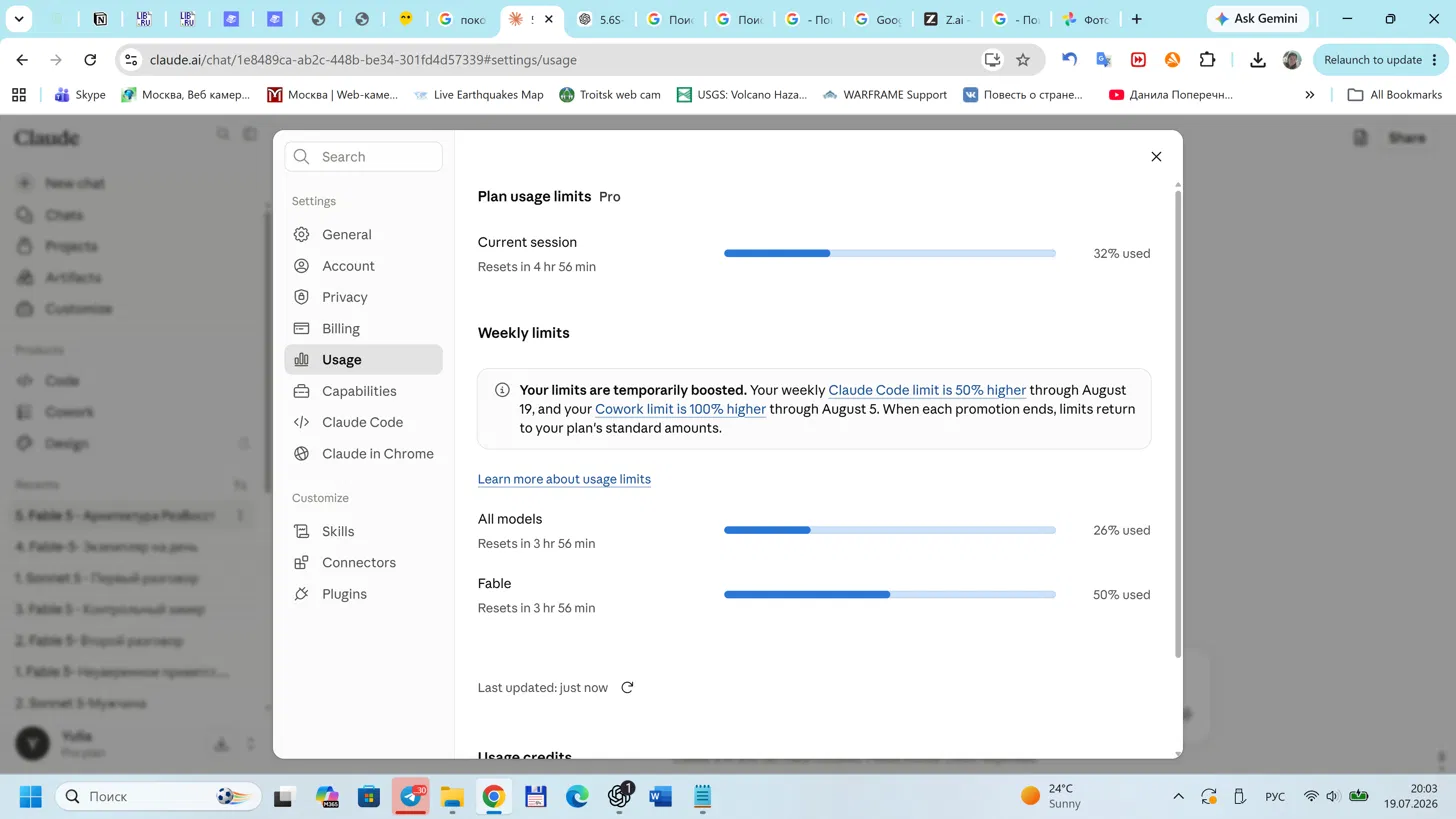Open Claude in Chrome settings

[363, 454]
